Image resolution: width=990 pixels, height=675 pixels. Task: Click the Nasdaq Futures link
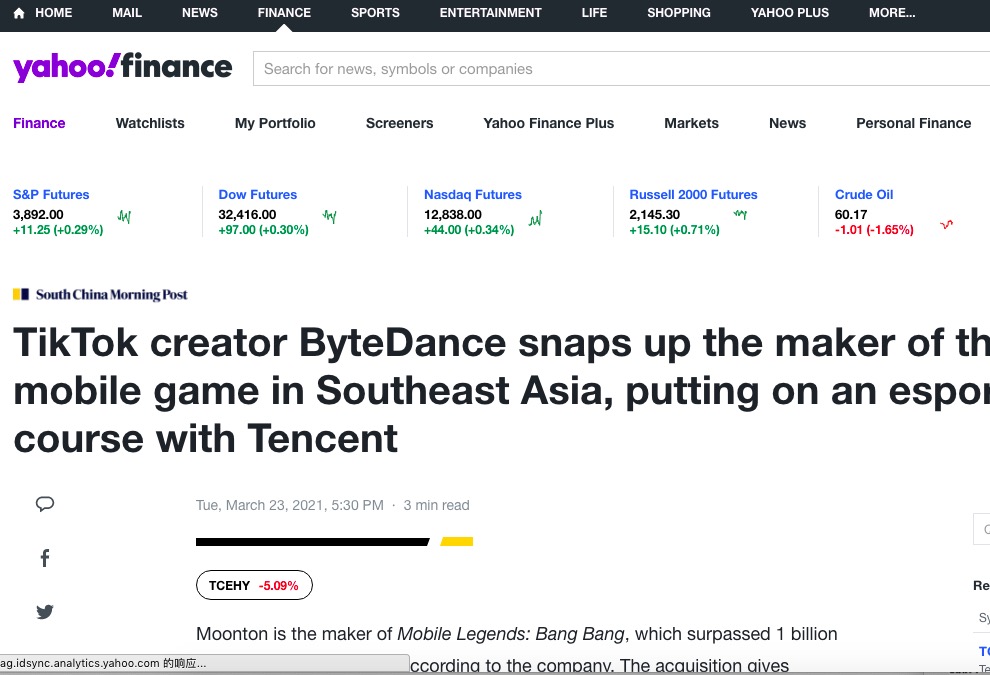473,194
